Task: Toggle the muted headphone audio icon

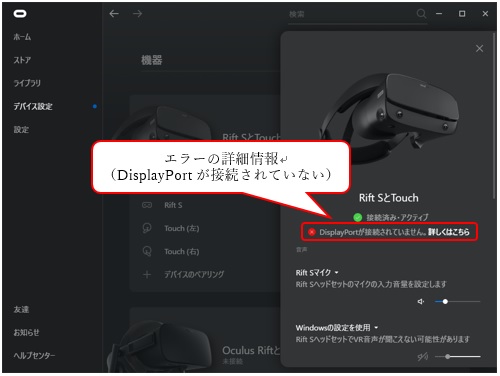Action: click(422, 357)
